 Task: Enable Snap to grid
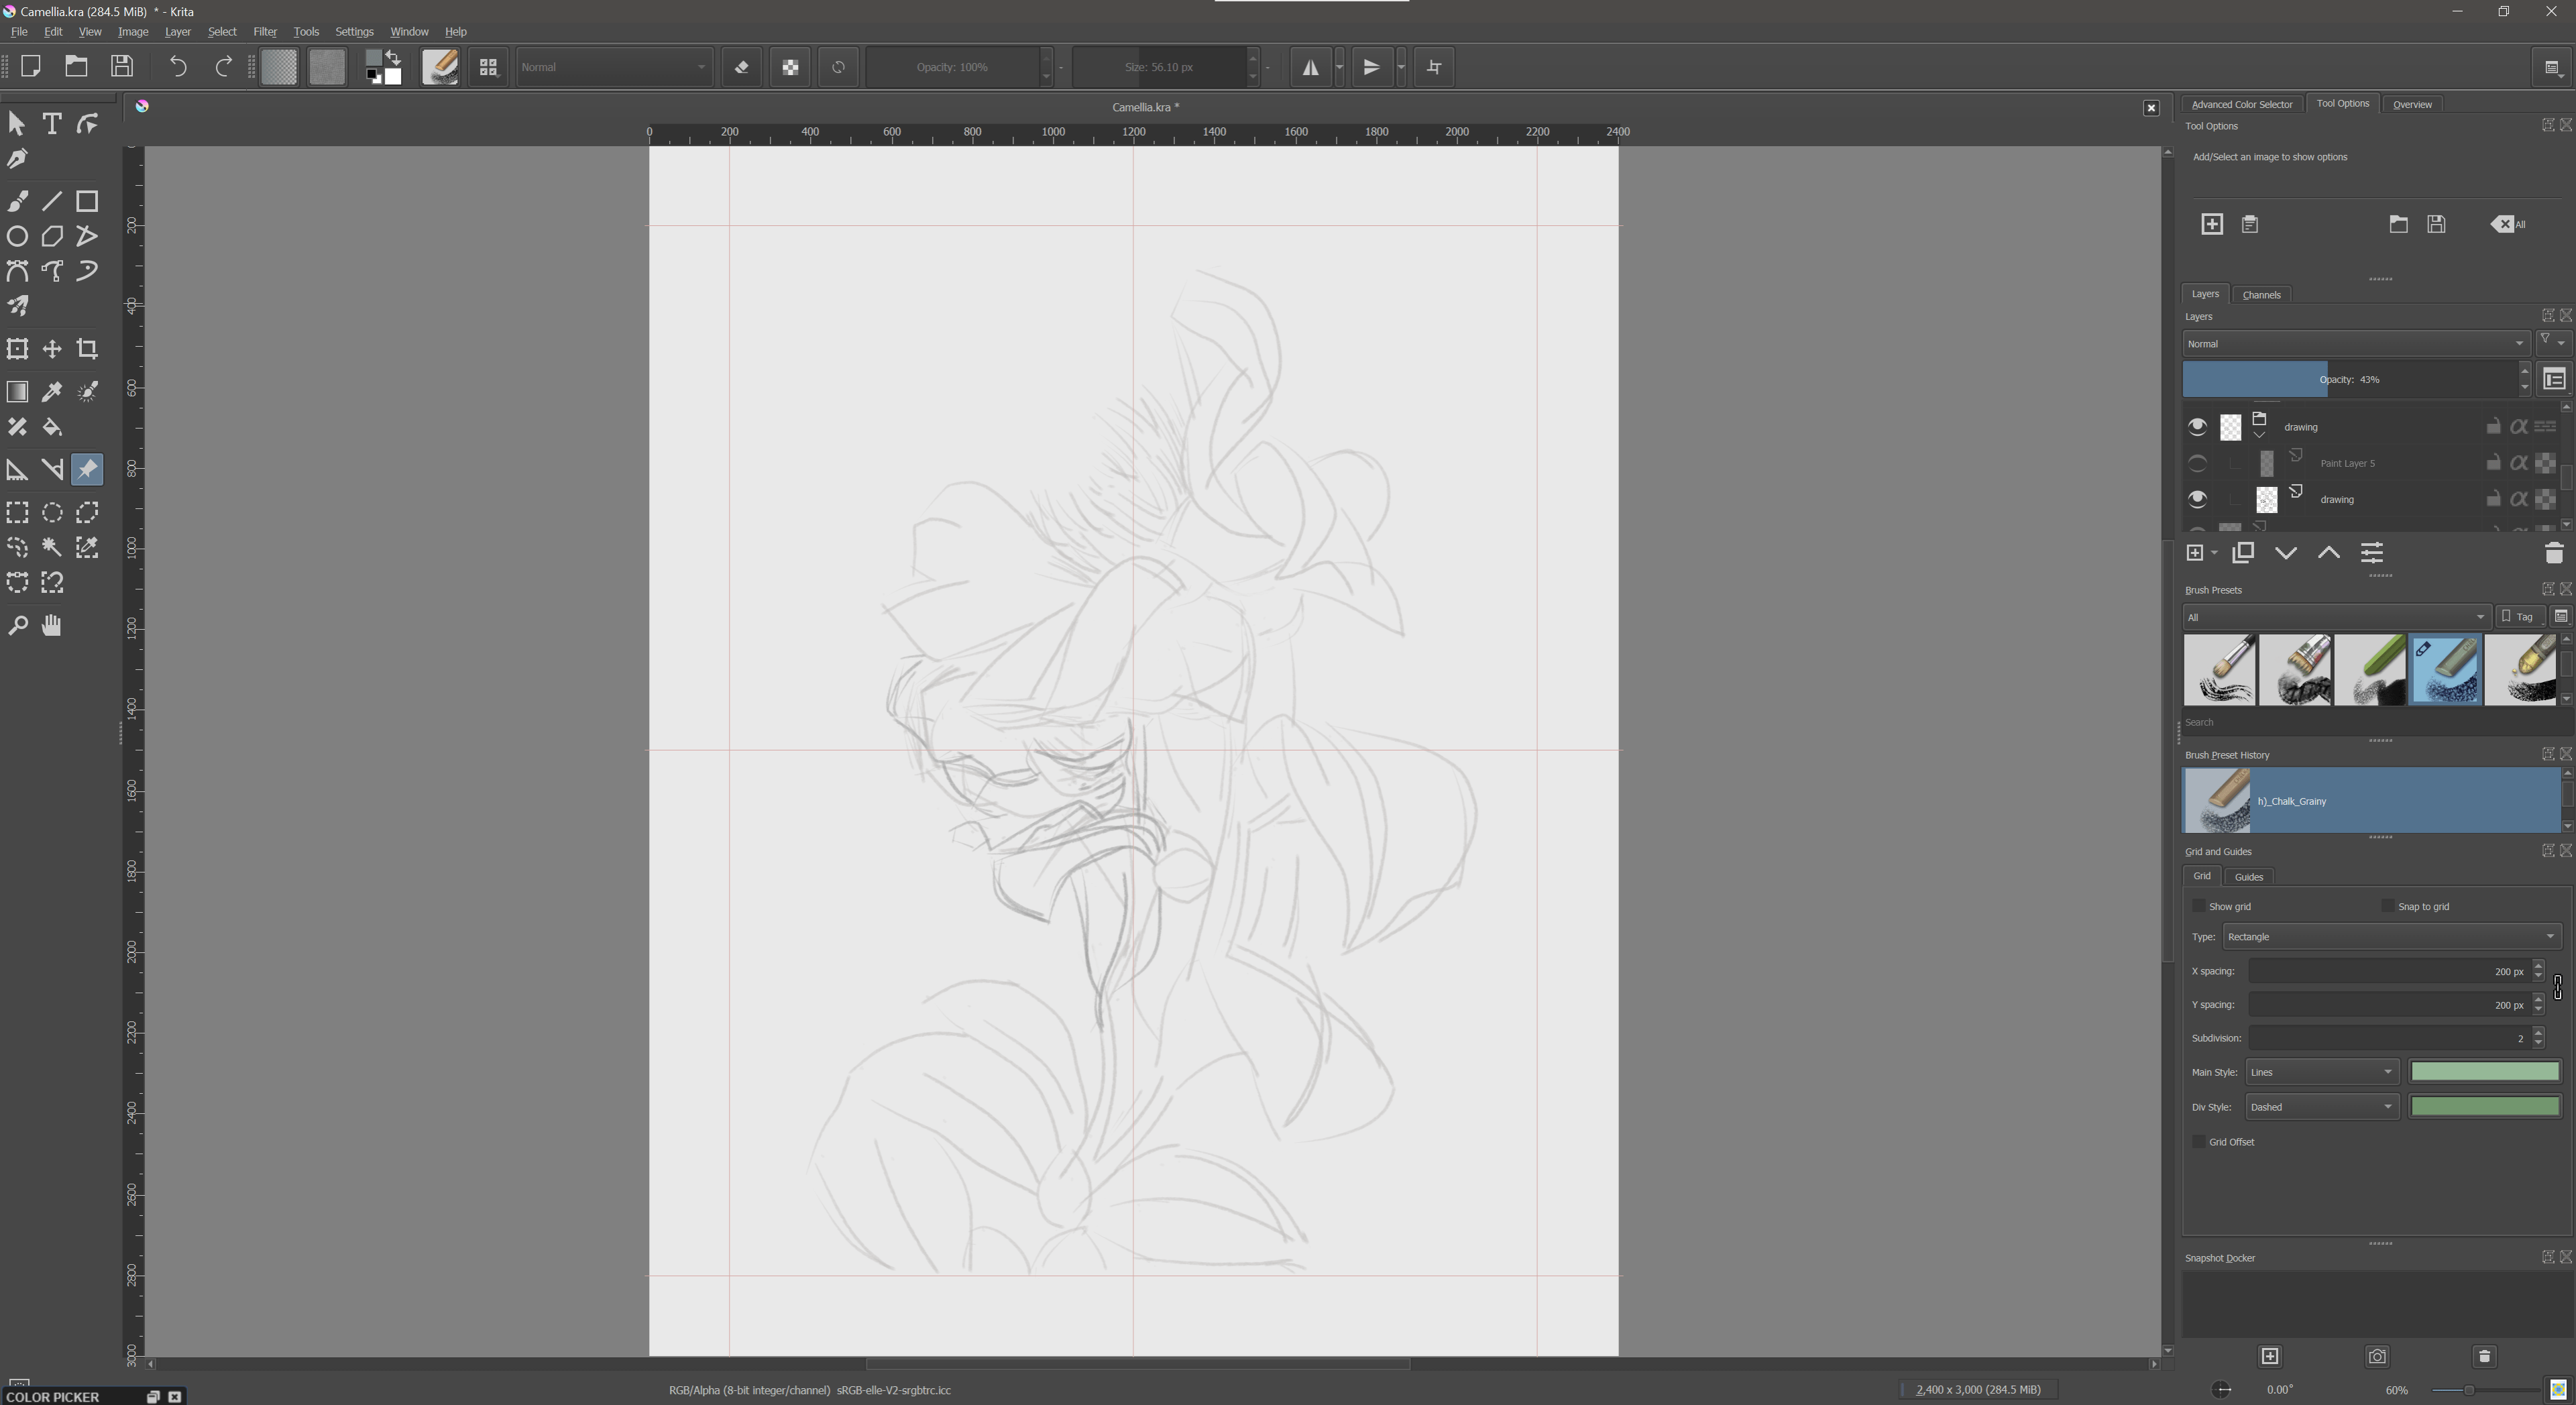tap(2388, 906)
